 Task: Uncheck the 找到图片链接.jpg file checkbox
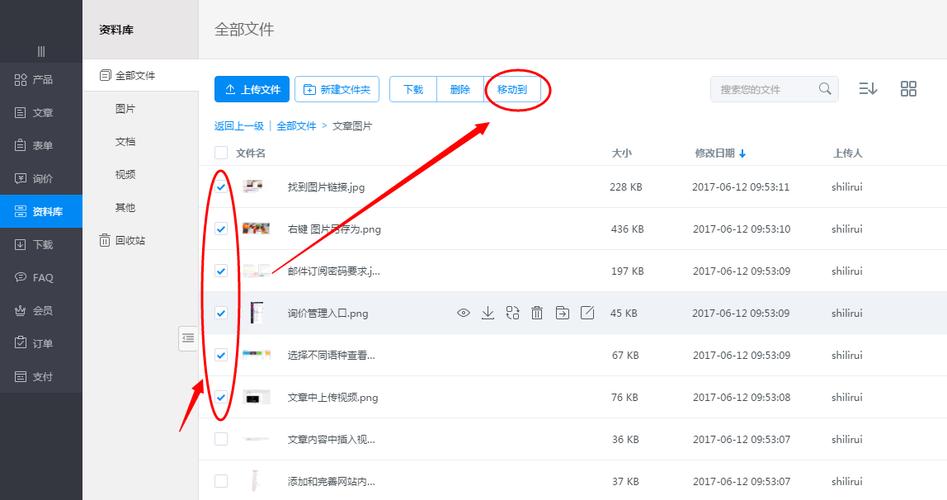[x=221, y=187]
